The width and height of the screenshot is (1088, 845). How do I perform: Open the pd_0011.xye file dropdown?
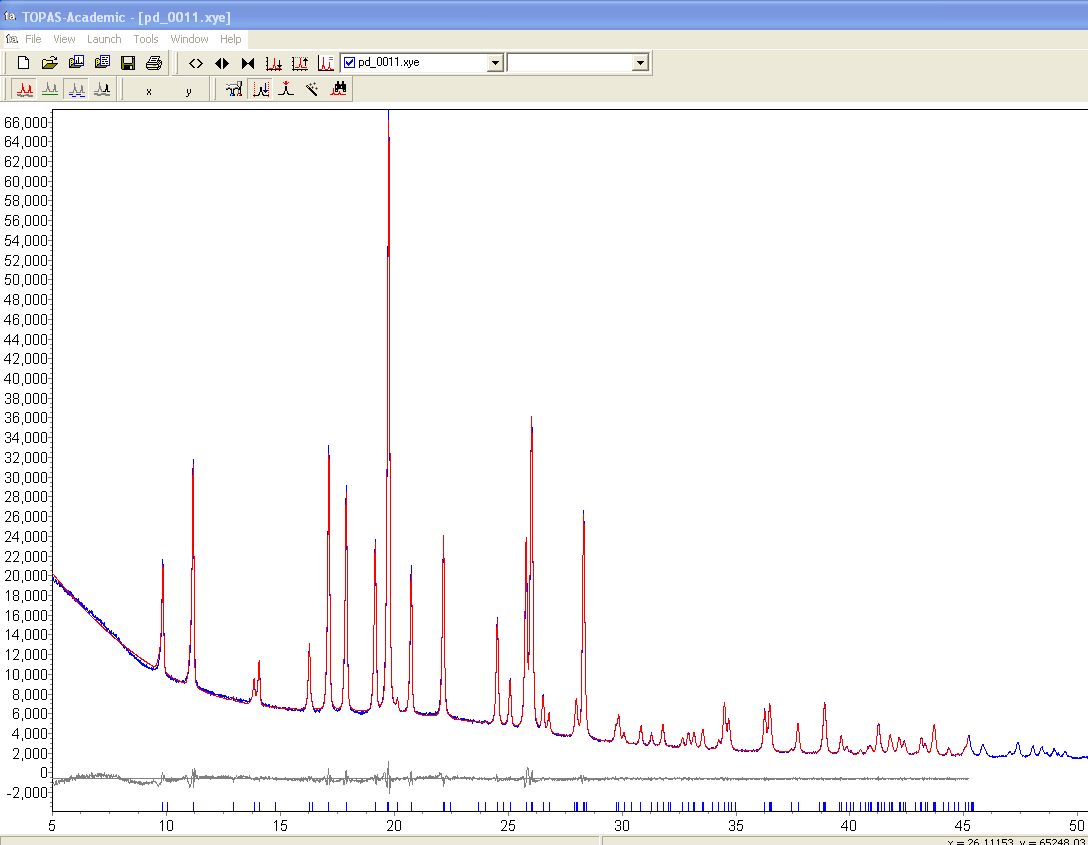[495, 63]
